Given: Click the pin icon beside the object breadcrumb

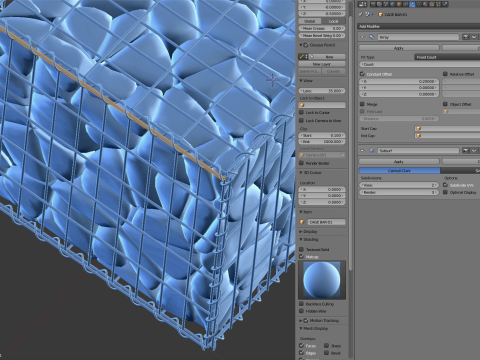Looking at the screenshot, I should (360, 14).
